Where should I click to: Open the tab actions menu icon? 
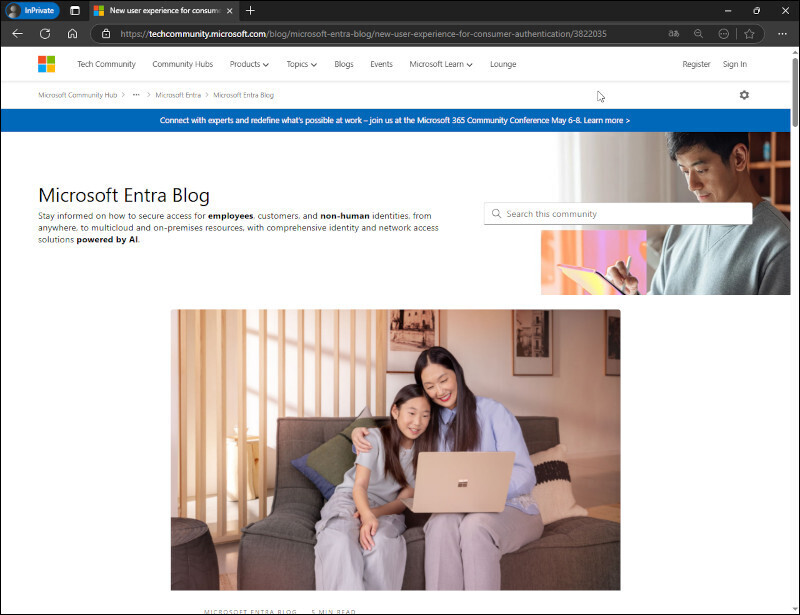pos(75,10)
